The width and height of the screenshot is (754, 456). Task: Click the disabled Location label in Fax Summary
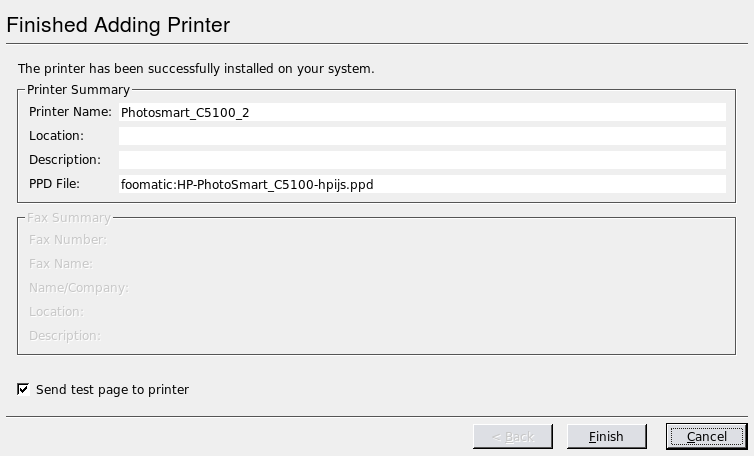(x=56, y=312)
